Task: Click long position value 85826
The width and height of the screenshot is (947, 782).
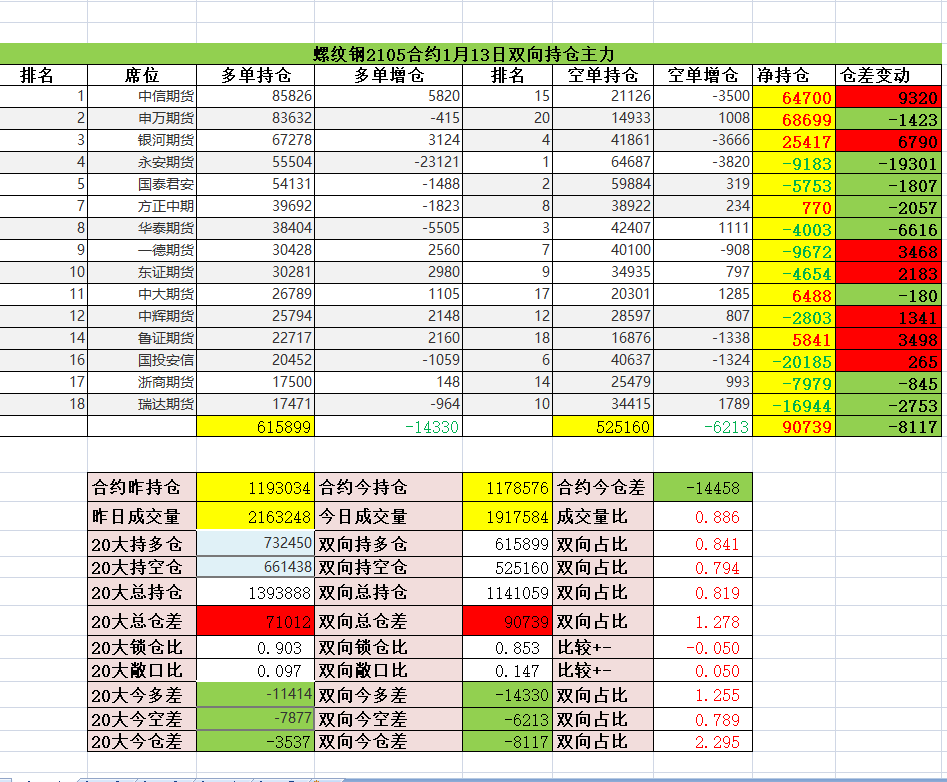Action: pos(255,96)
